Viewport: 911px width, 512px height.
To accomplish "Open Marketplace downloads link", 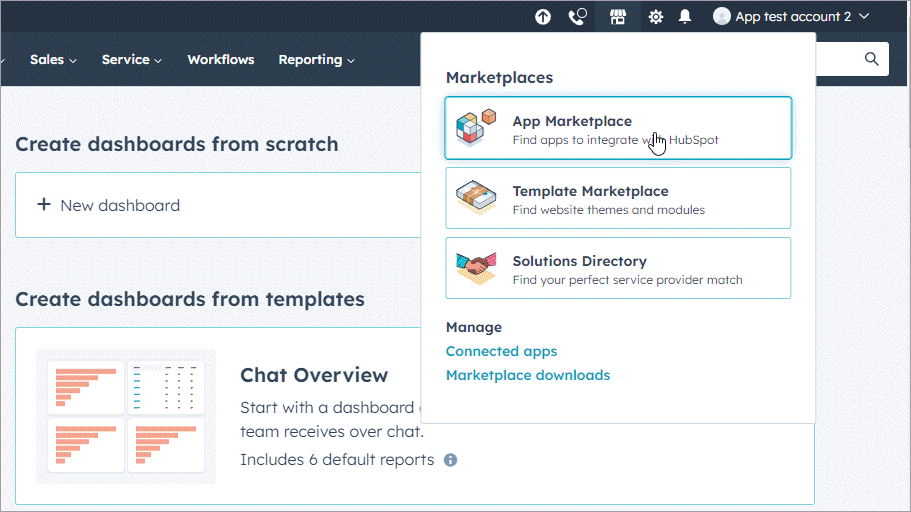I will [x=528, y=375].
